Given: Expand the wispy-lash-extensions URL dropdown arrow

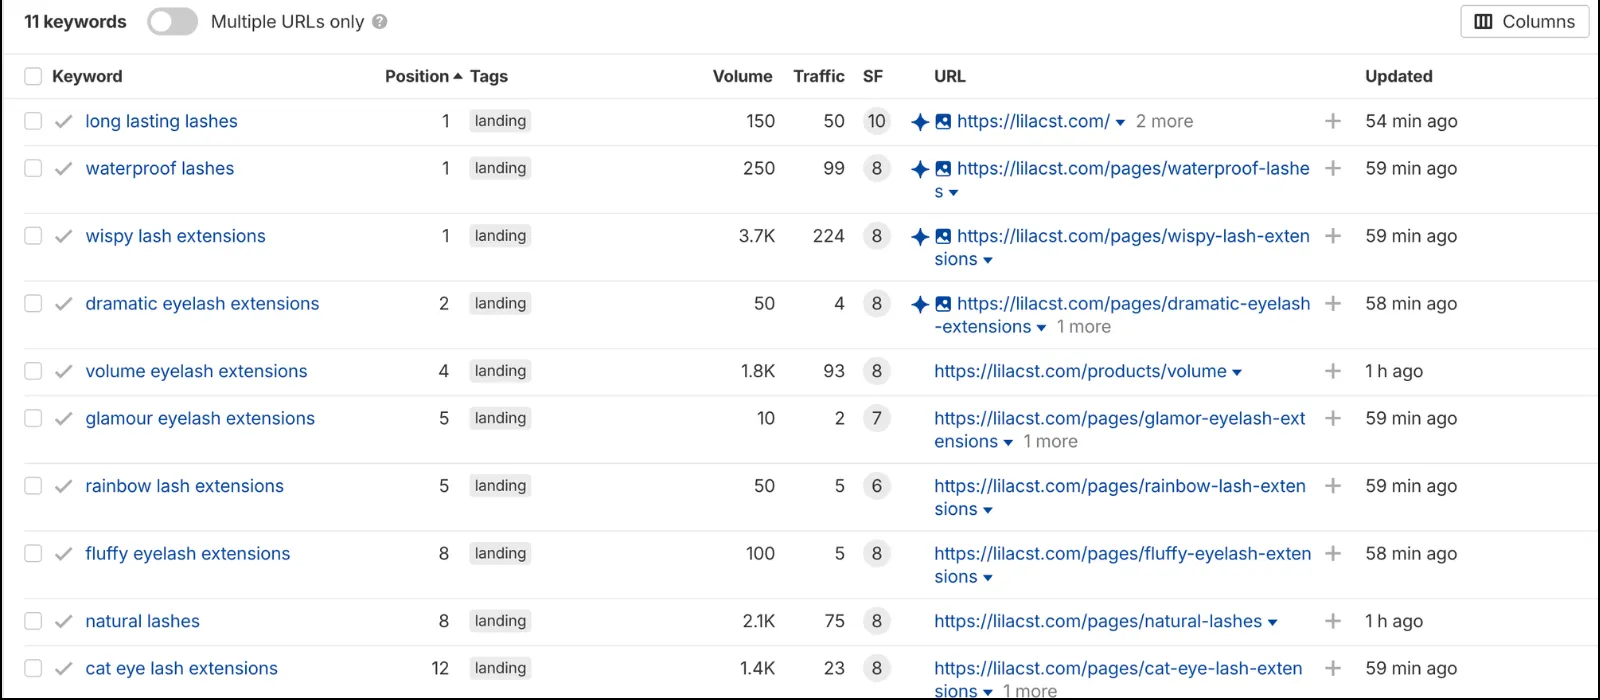Looking at the screenshot, I should (988, 261).
